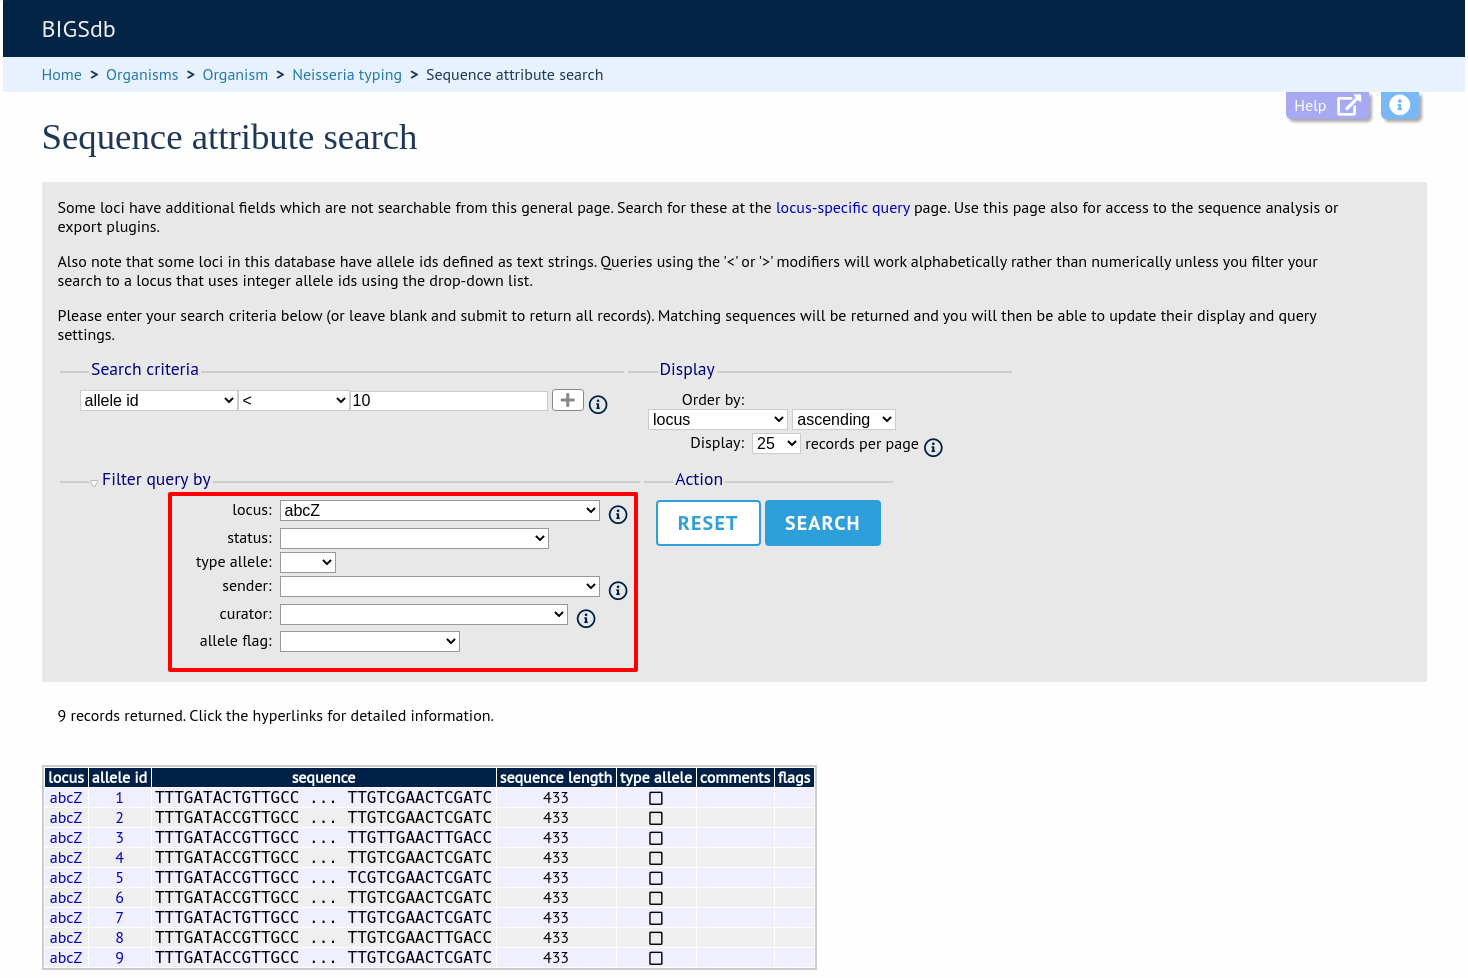
Task: Click the search value input field containing 10
Action: 449,400
